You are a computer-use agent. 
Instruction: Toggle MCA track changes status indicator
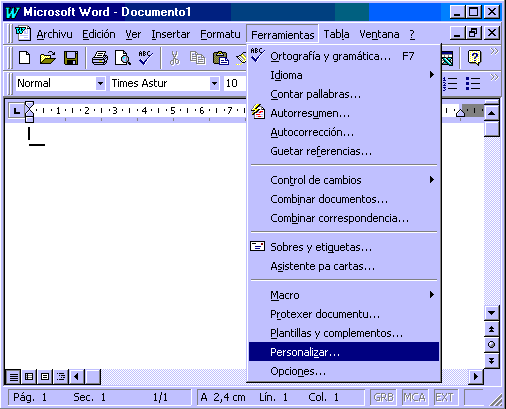pos(414,397)
